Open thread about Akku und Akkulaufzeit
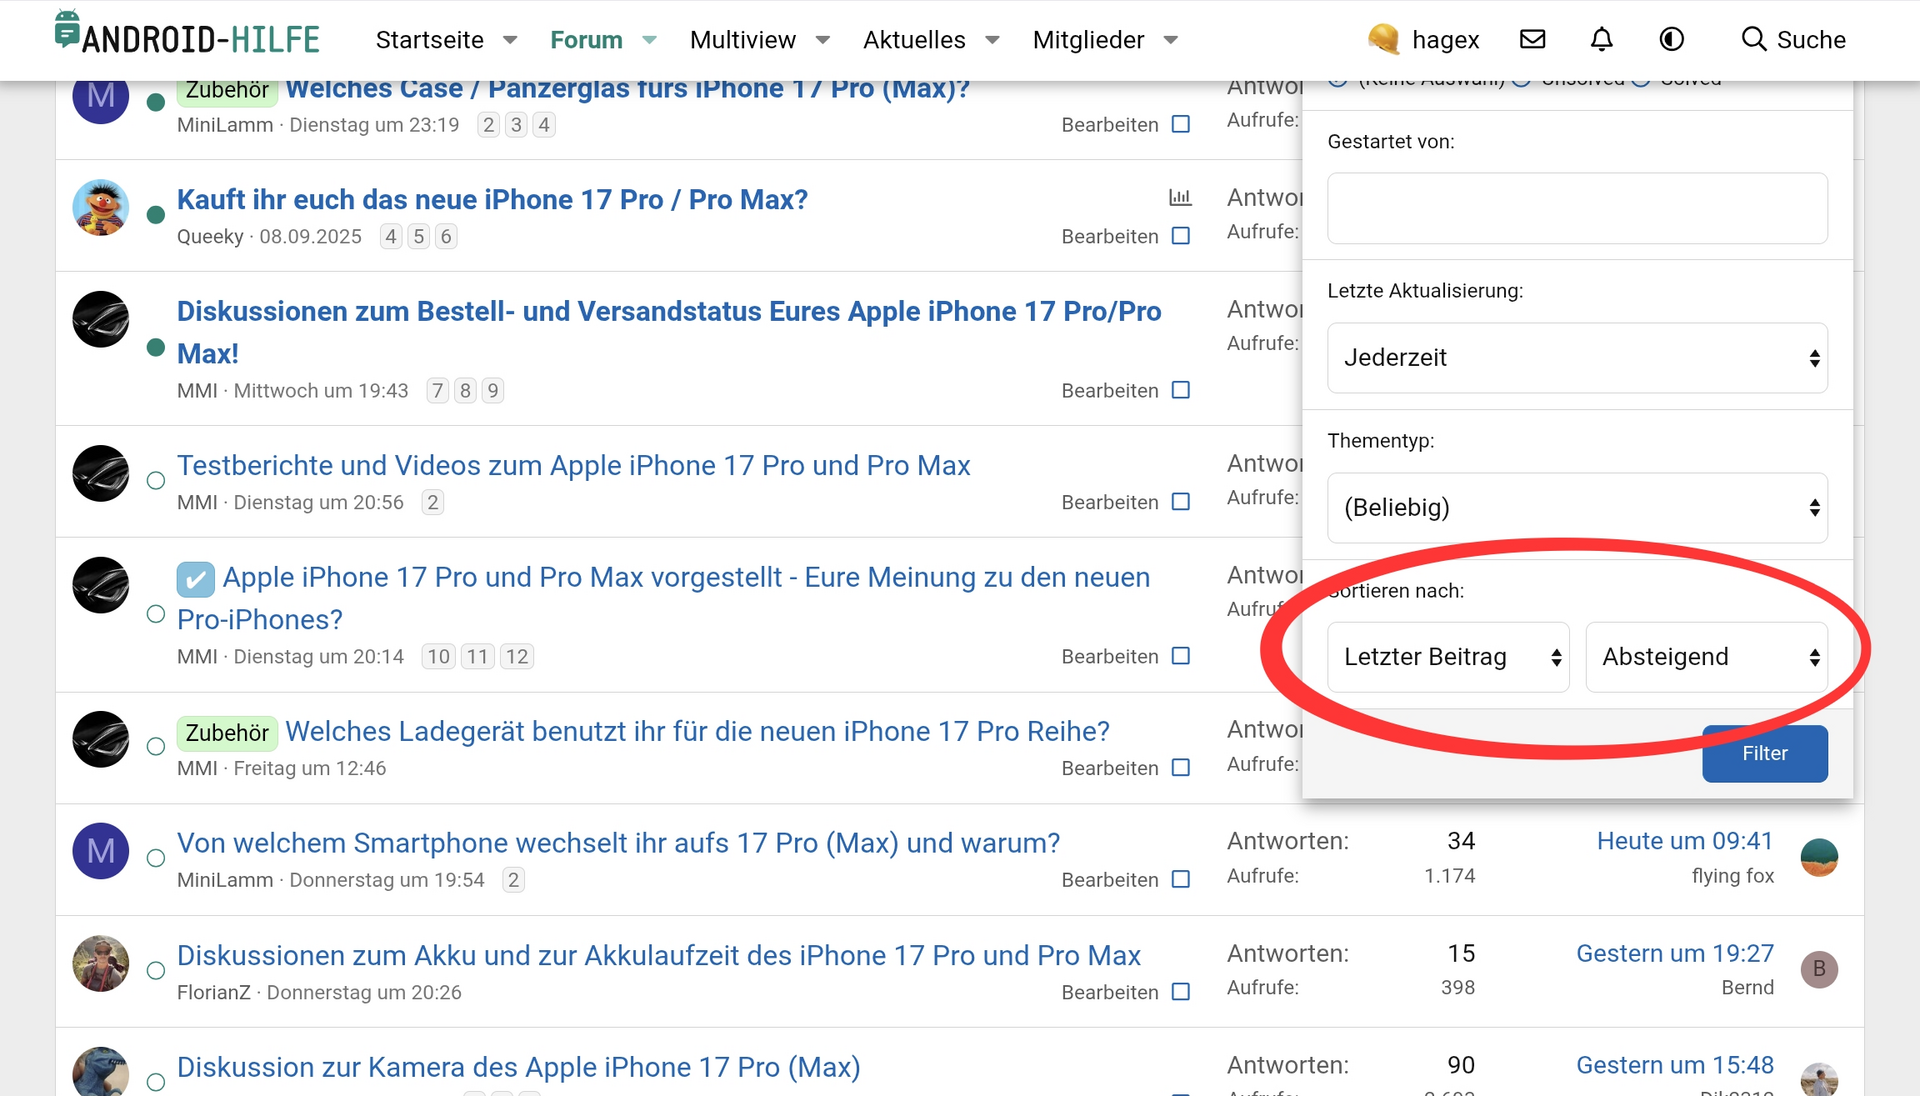1920x1096 pixels. [x=658, y=955]
